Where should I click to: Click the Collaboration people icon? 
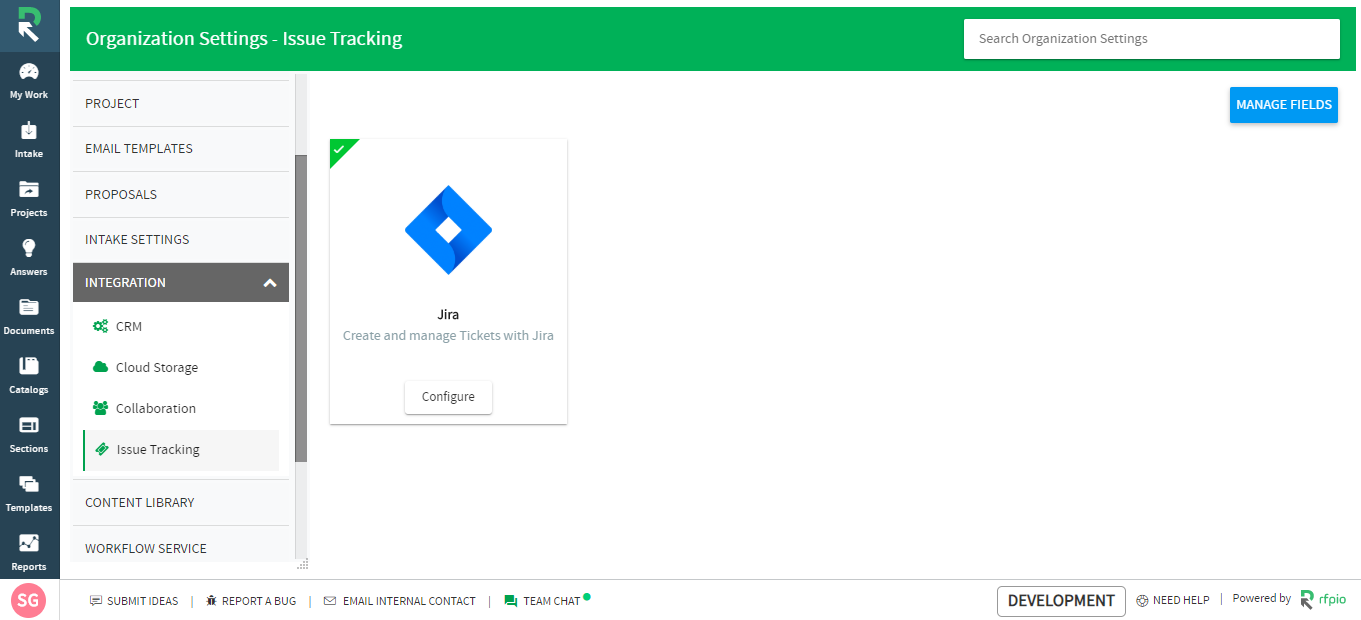[x=100, y=408]
